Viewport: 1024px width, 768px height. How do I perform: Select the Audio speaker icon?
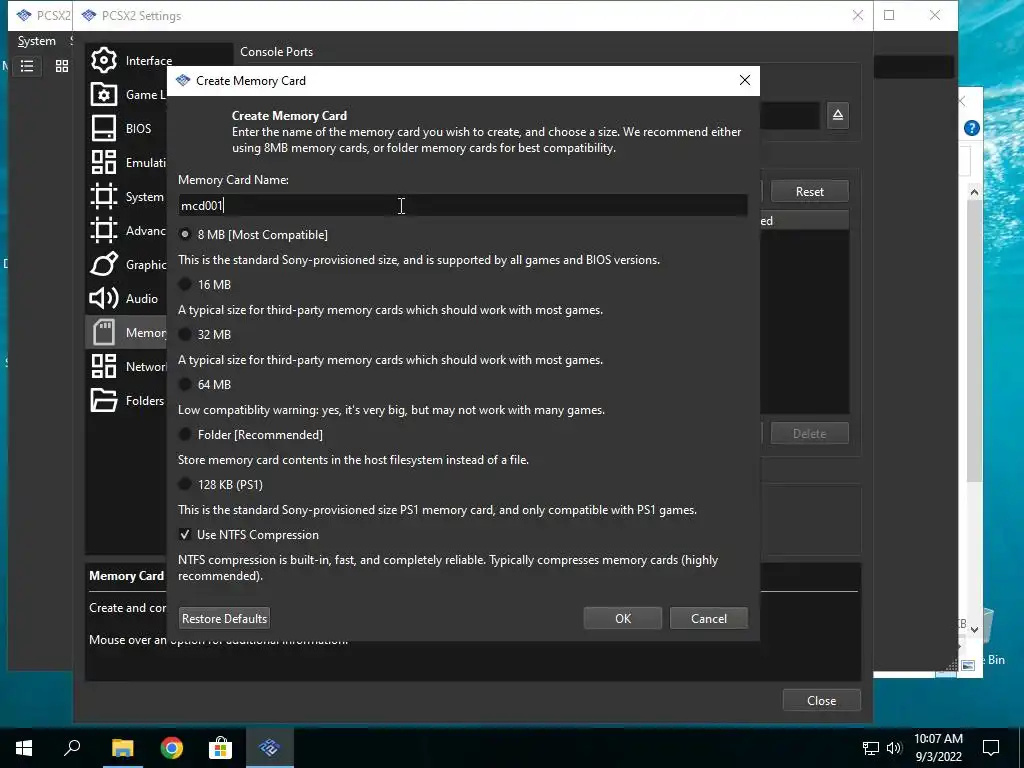[x=104, y=298]
